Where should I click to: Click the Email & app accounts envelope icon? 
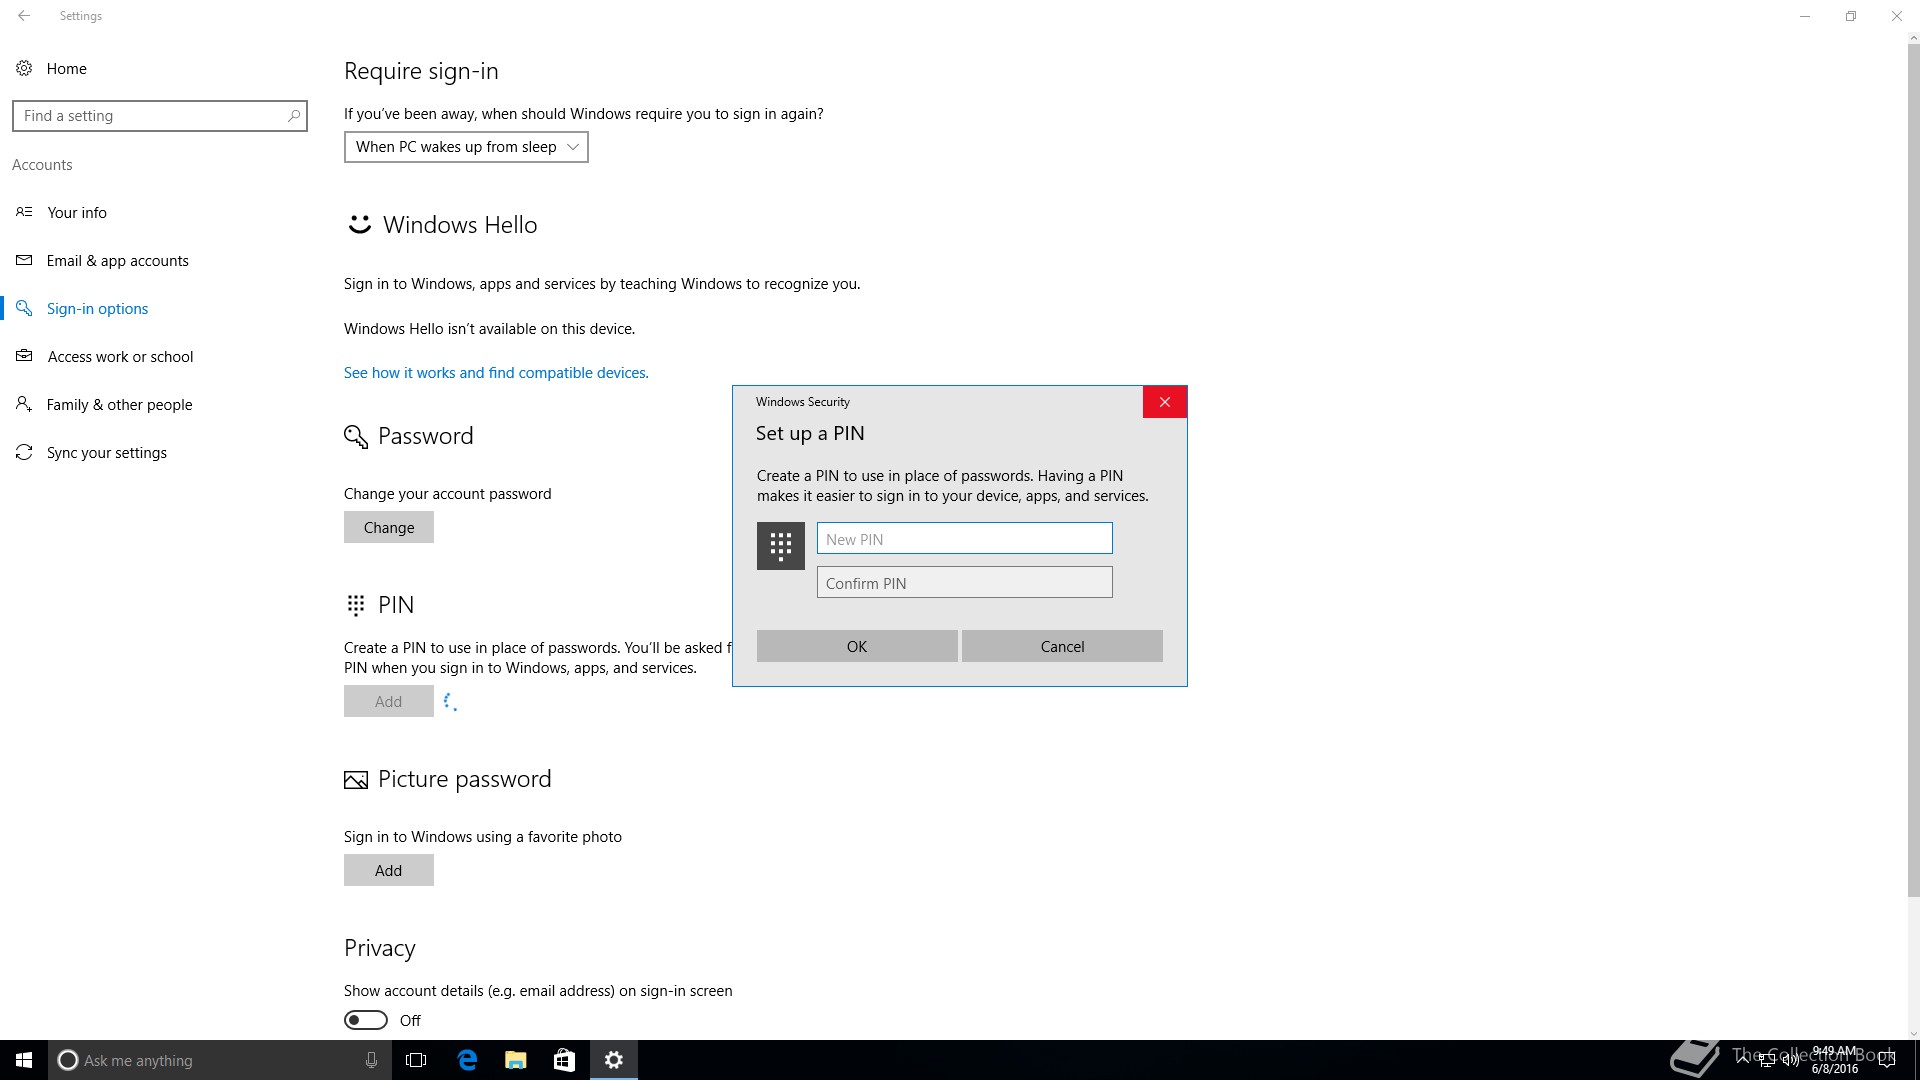(24, 260)
